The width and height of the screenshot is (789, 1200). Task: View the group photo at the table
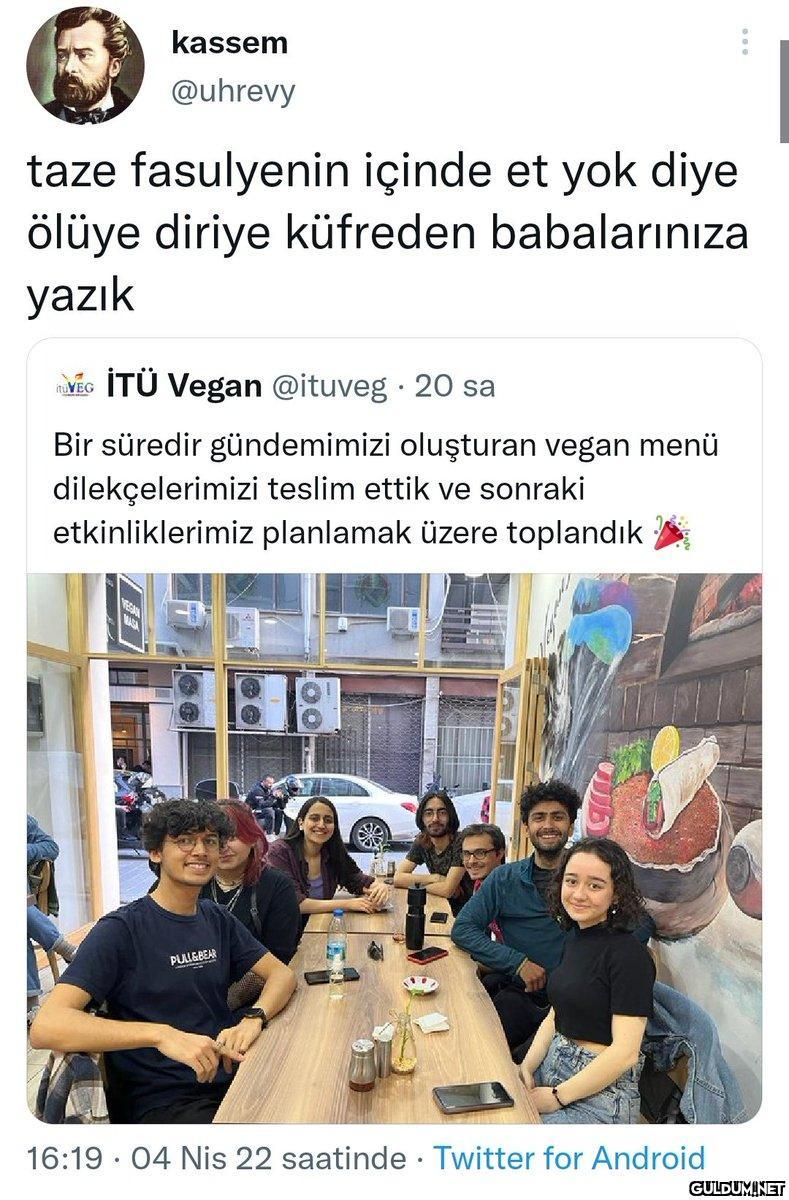coord(394,848)
